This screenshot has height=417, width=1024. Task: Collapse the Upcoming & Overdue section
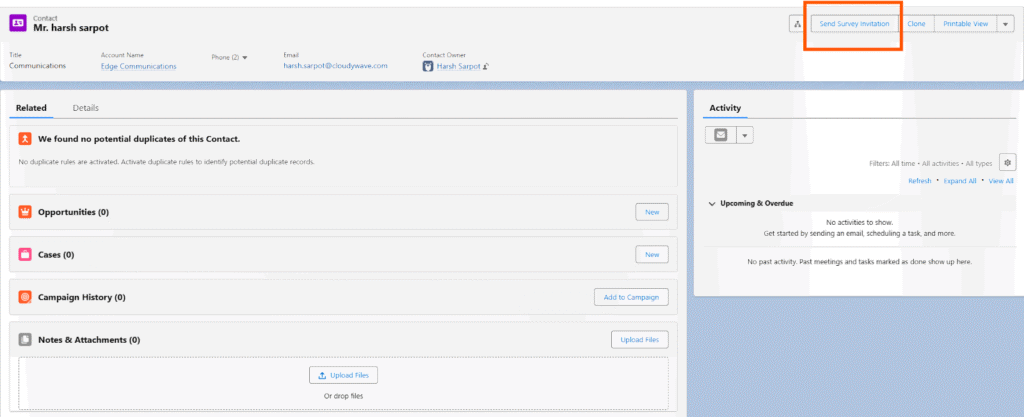pos(711,204)
